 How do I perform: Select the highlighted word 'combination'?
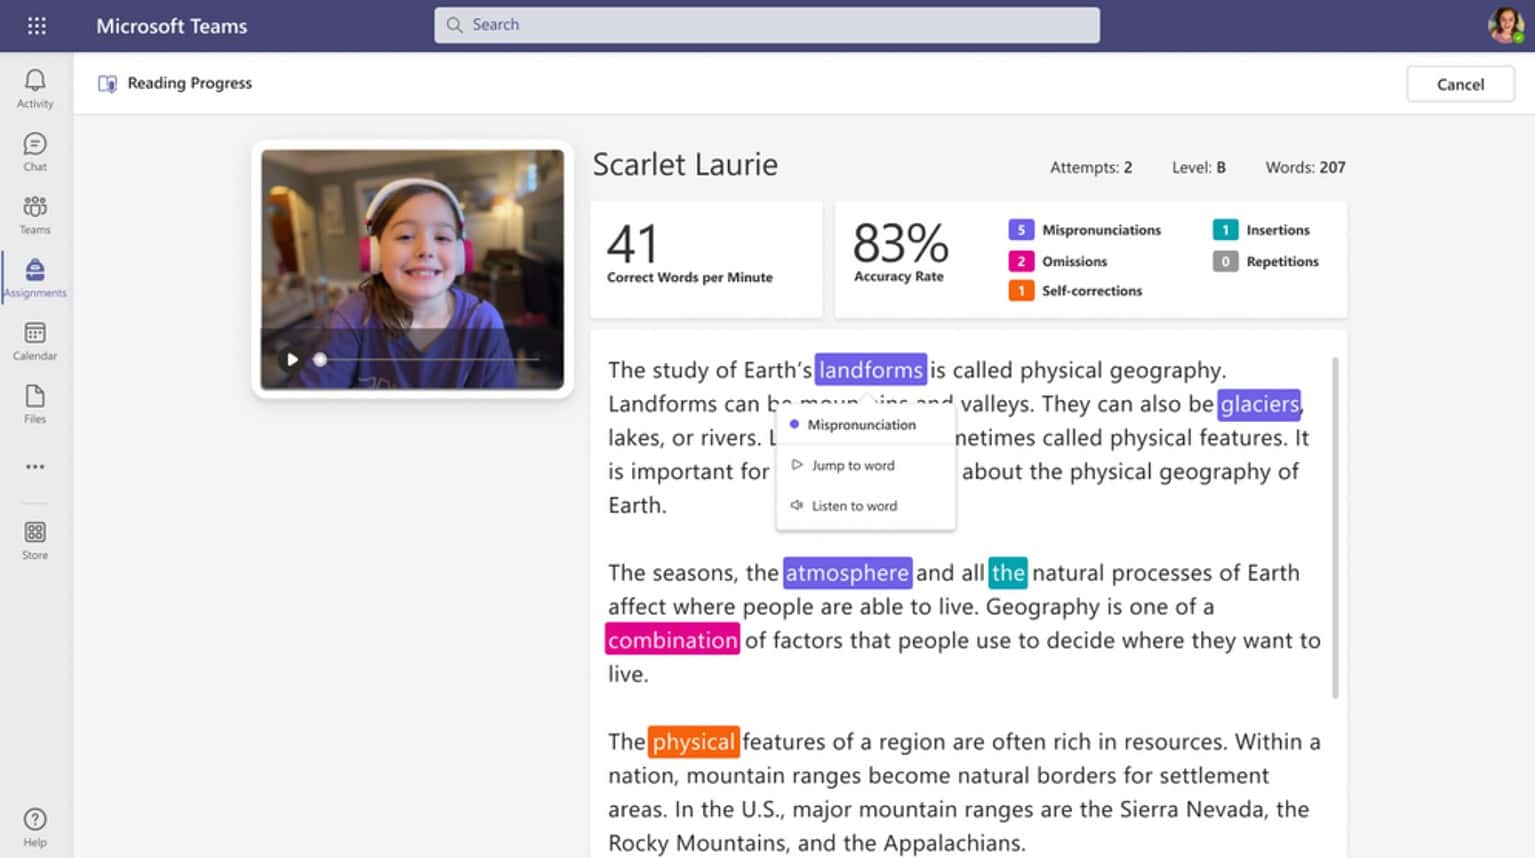point(672,639)
